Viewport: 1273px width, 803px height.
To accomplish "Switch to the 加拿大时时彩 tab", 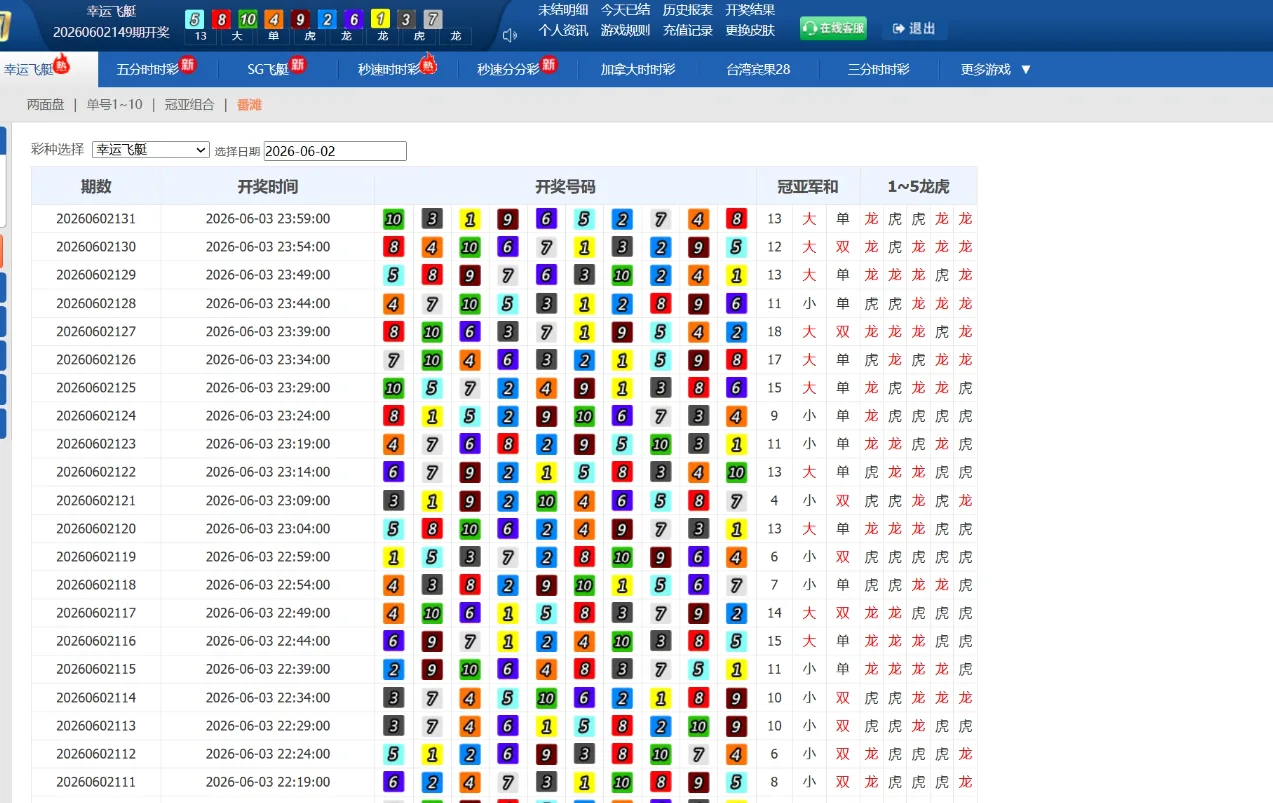I will [x=638, y=69].
